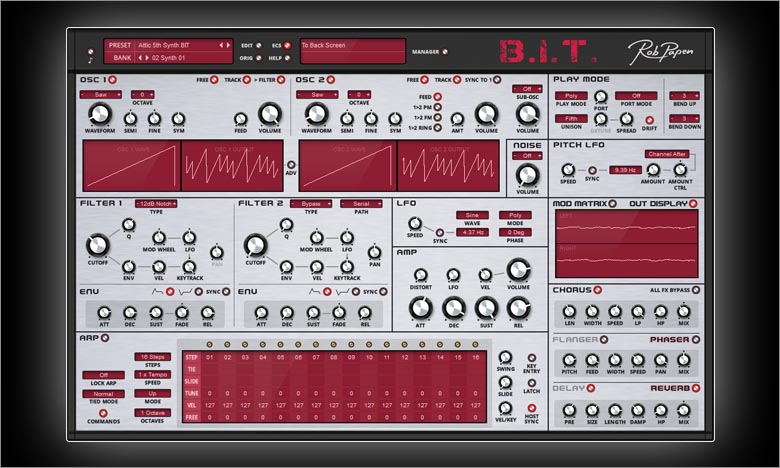The height and width of the screenshot is (468, 780).
Task: Click the Reverb SIZE knob
Action: point(591,410)
